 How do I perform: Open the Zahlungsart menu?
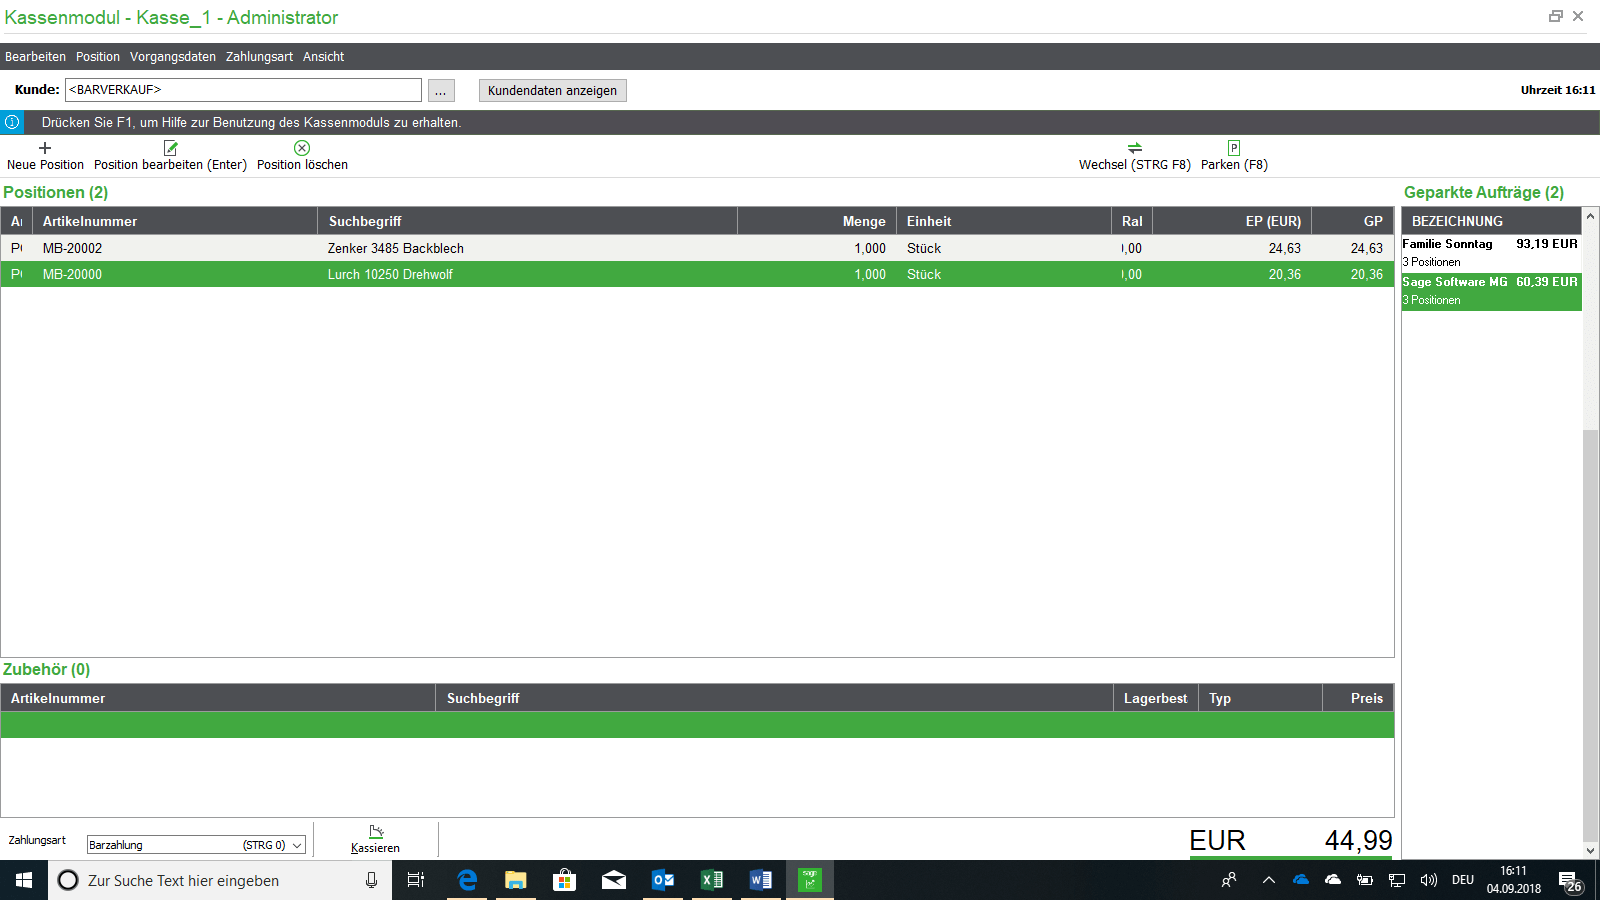tap(259, 57)
